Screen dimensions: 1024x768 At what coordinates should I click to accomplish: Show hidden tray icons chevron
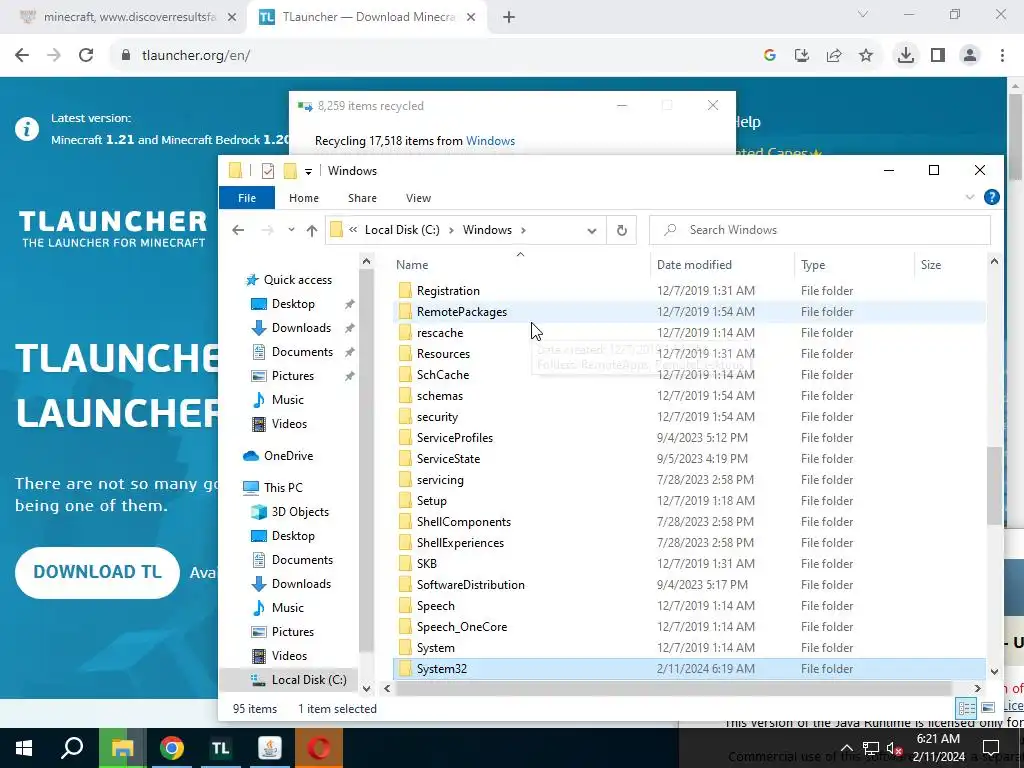point(846,748)
